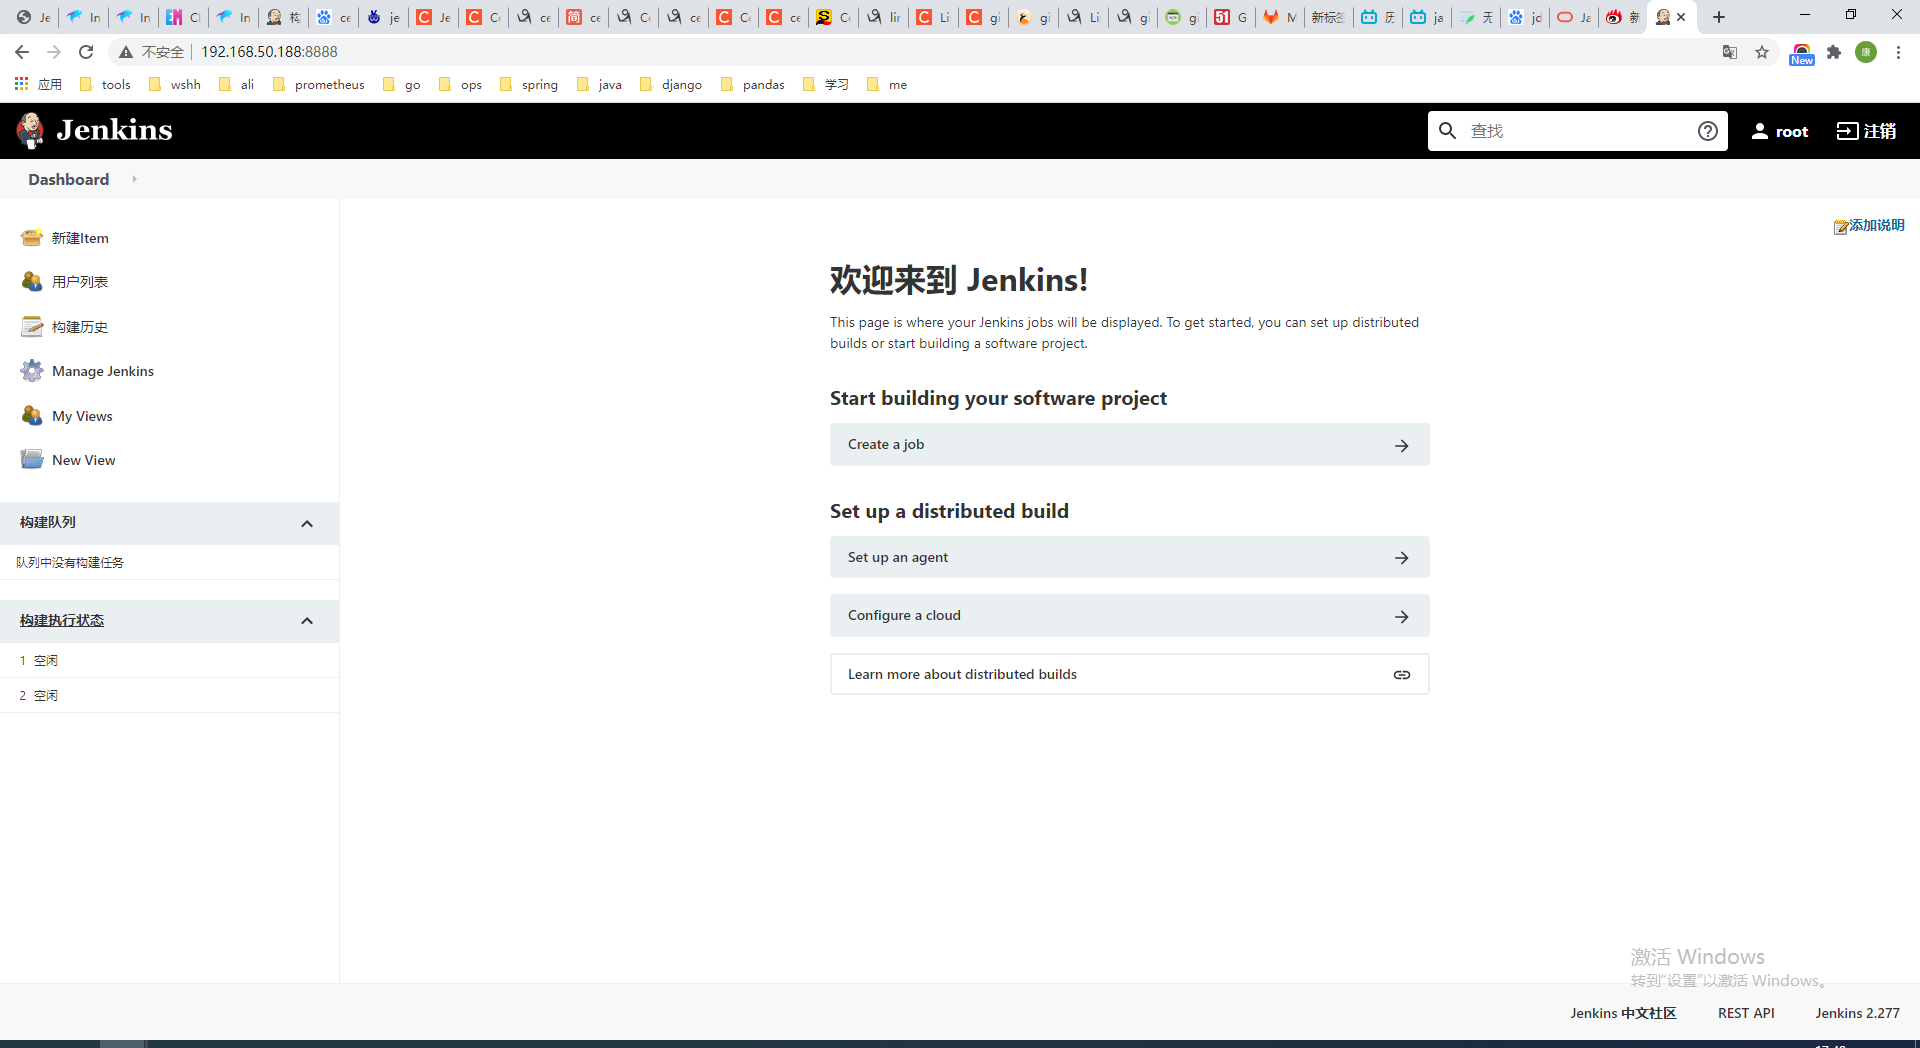Click the search magnifier icon
Image resolution: width=1920 pixels, height=1048 pixels.
point(1447,131)
